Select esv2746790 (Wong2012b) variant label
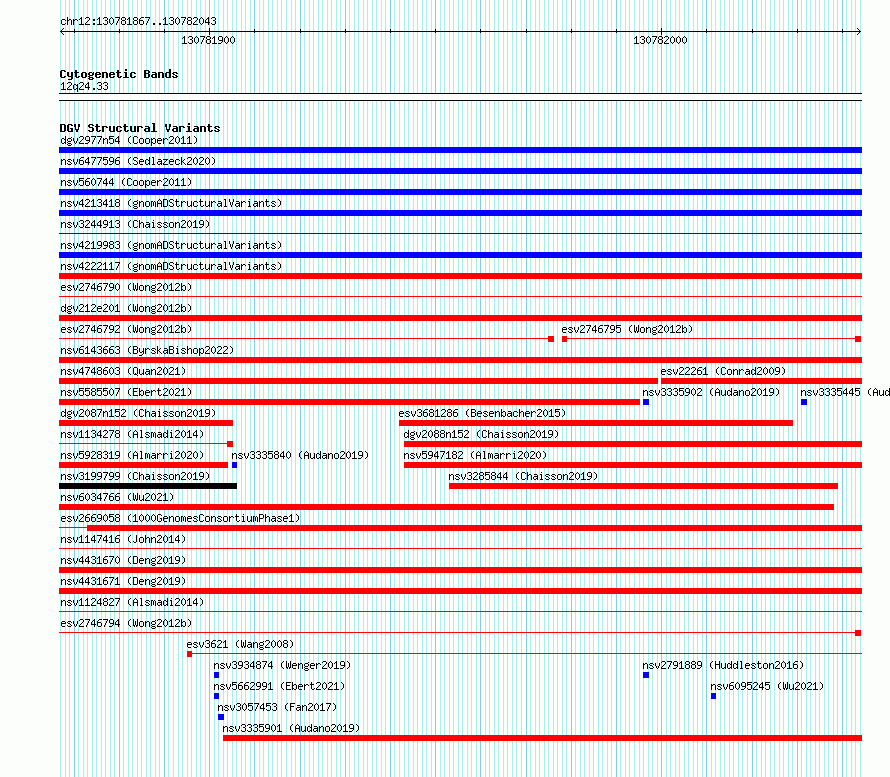 [x=126, y=287]
